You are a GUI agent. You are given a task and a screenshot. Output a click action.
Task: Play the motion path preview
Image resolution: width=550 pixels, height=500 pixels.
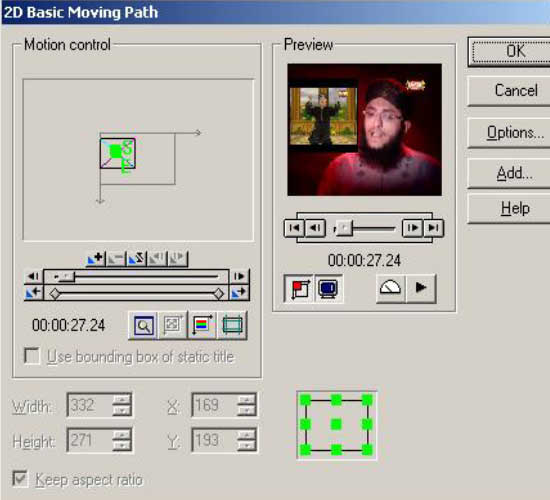tap(421, 289)
